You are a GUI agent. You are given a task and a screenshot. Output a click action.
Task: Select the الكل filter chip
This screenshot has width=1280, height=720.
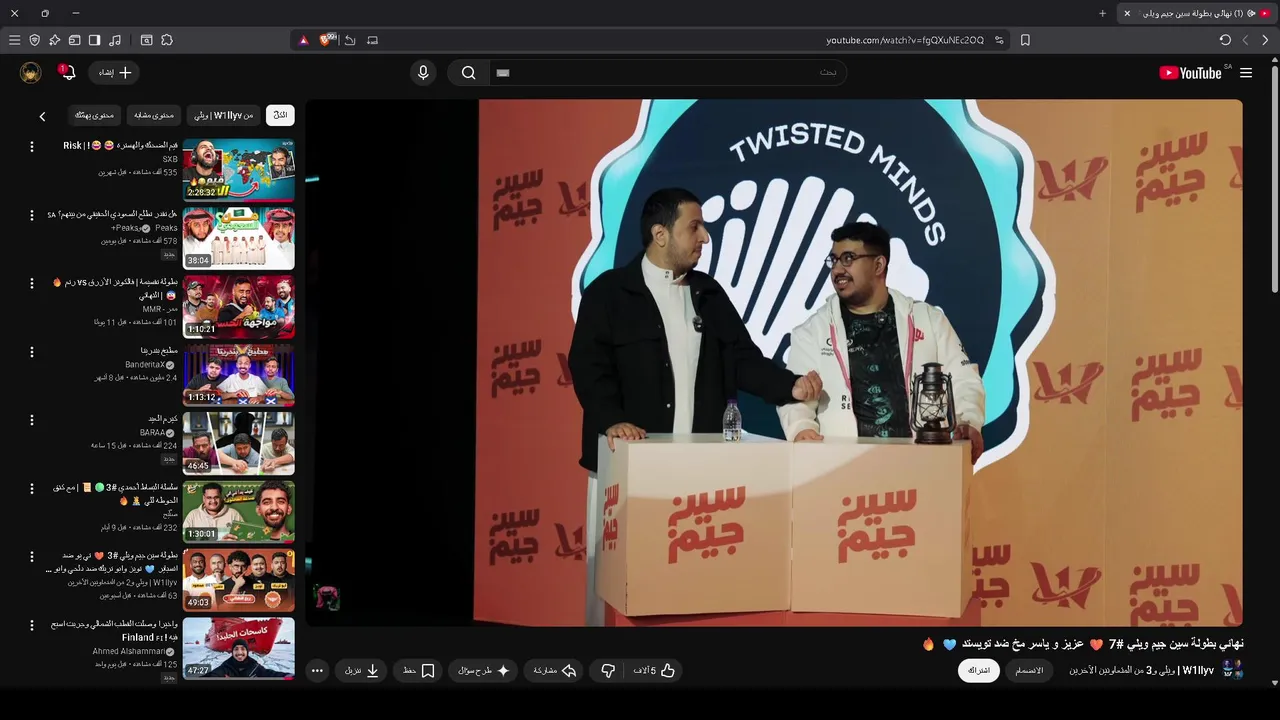pos(280,115)
